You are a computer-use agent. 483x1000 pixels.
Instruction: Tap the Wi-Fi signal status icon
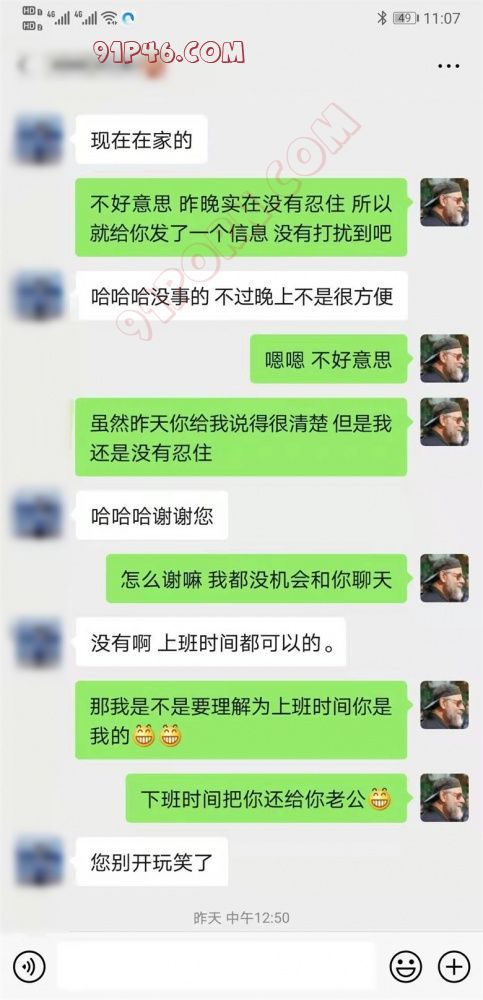[109, 18]
